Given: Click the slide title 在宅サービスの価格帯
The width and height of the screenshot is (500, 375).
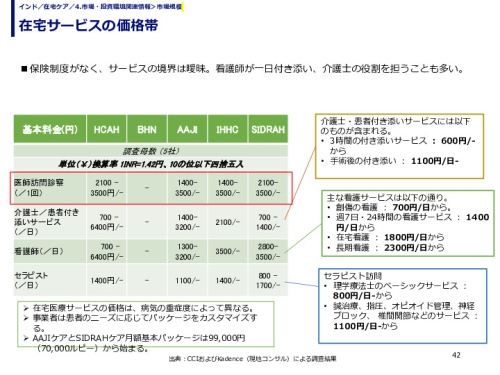Looking at the screenshot, I should [88, 25].
